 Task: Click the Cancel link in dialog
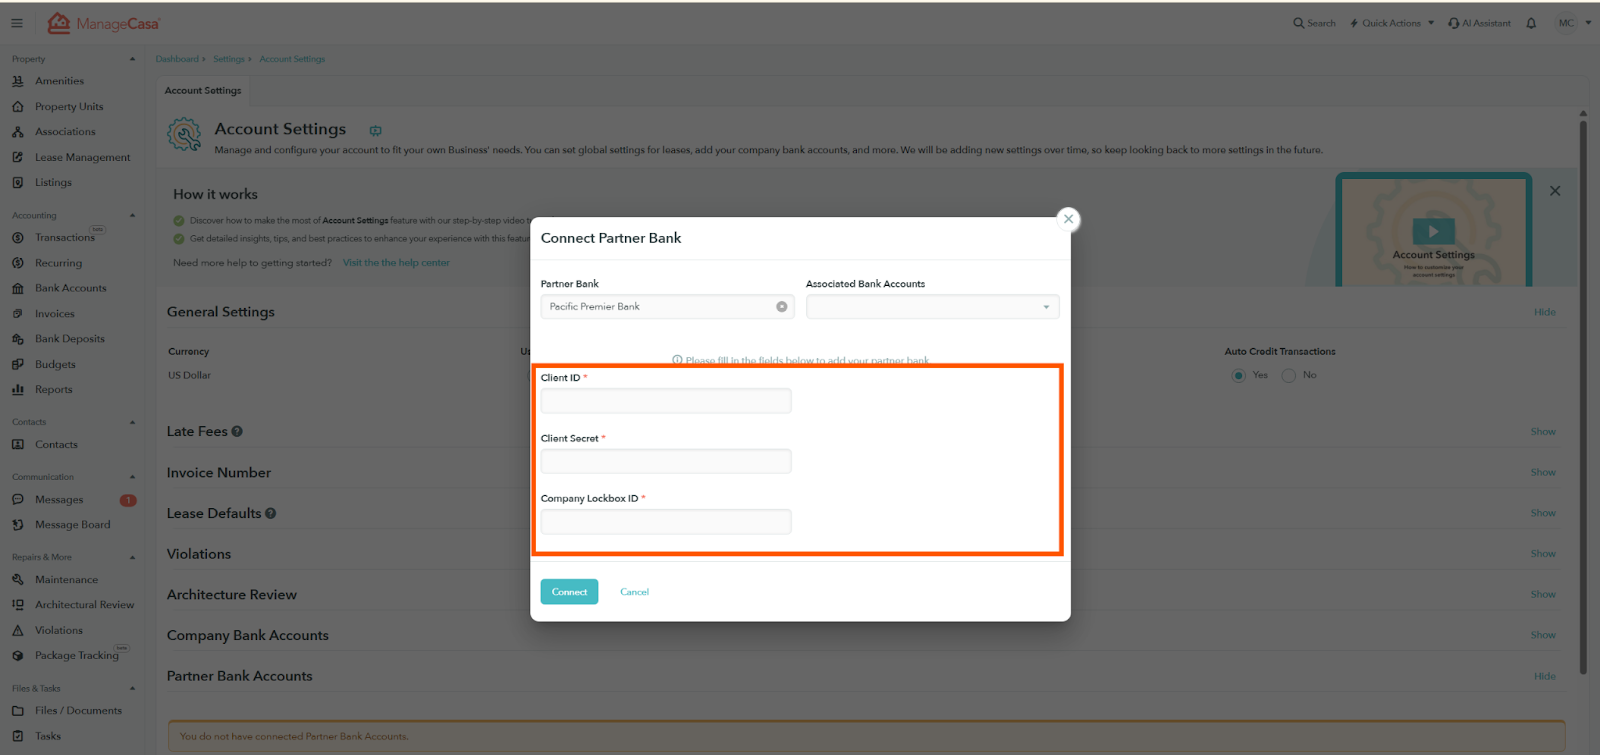[634, 592]
